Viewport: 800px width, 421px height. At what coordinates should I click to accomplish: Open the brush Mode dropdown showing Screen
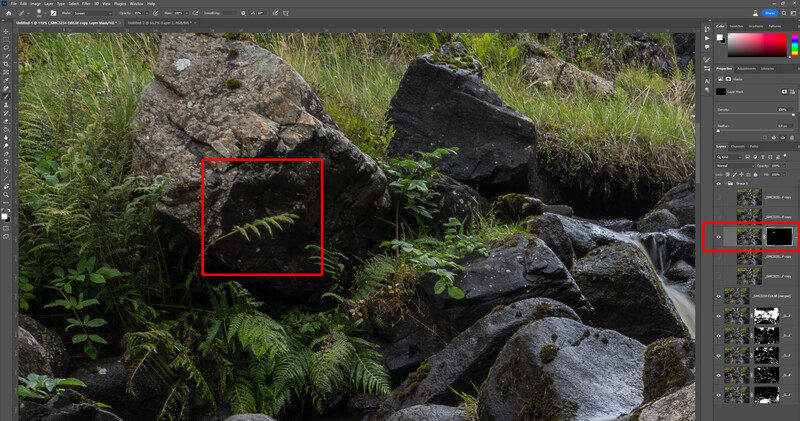93,13
